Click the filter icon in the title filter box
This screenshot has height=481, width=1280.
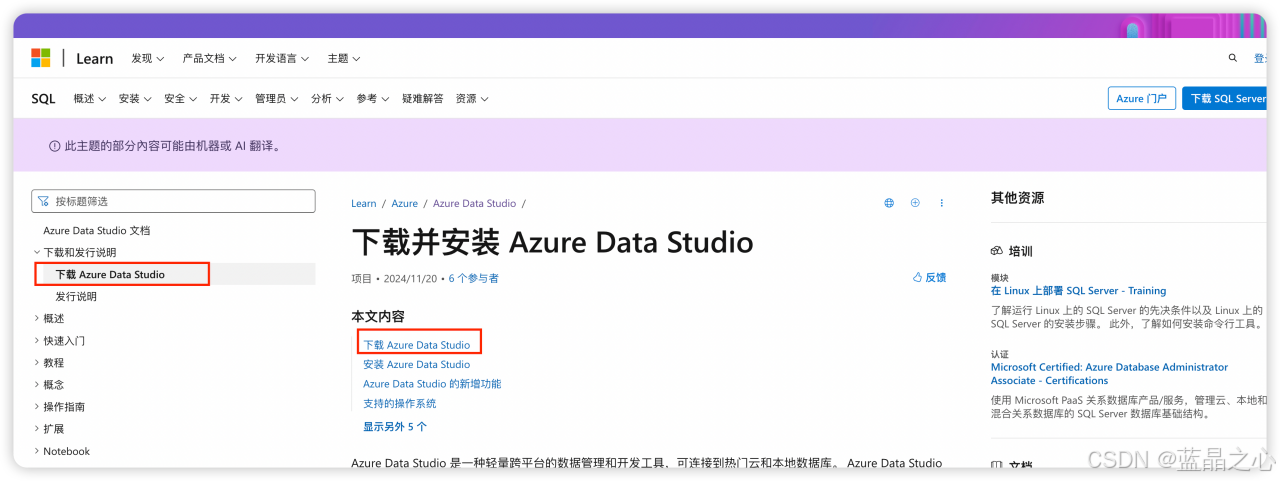click(43, 201)
